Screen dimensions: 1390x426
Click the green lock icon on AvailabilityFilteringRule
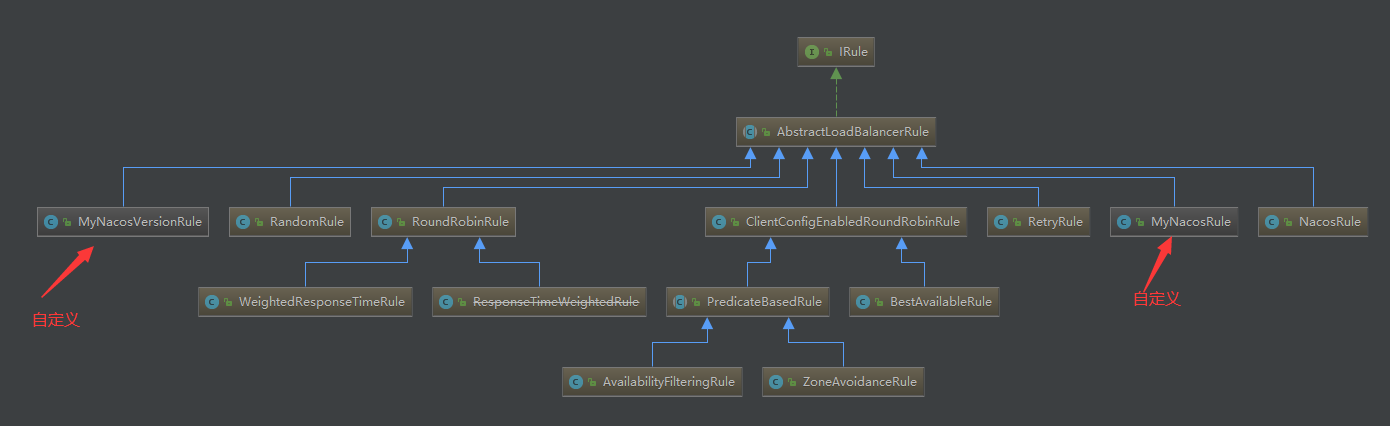pyautogui.click(x=592, y=382)
